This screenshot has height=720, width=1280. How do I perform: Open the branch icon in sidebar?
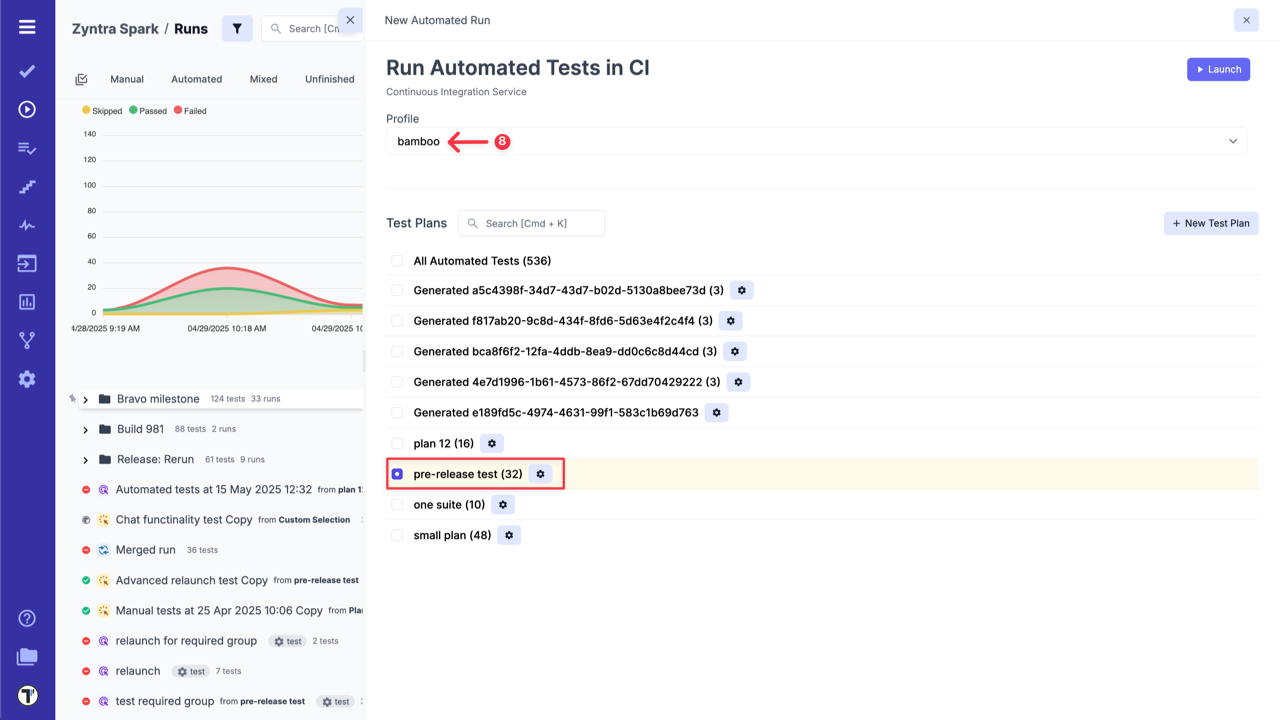tap(27, 341)
